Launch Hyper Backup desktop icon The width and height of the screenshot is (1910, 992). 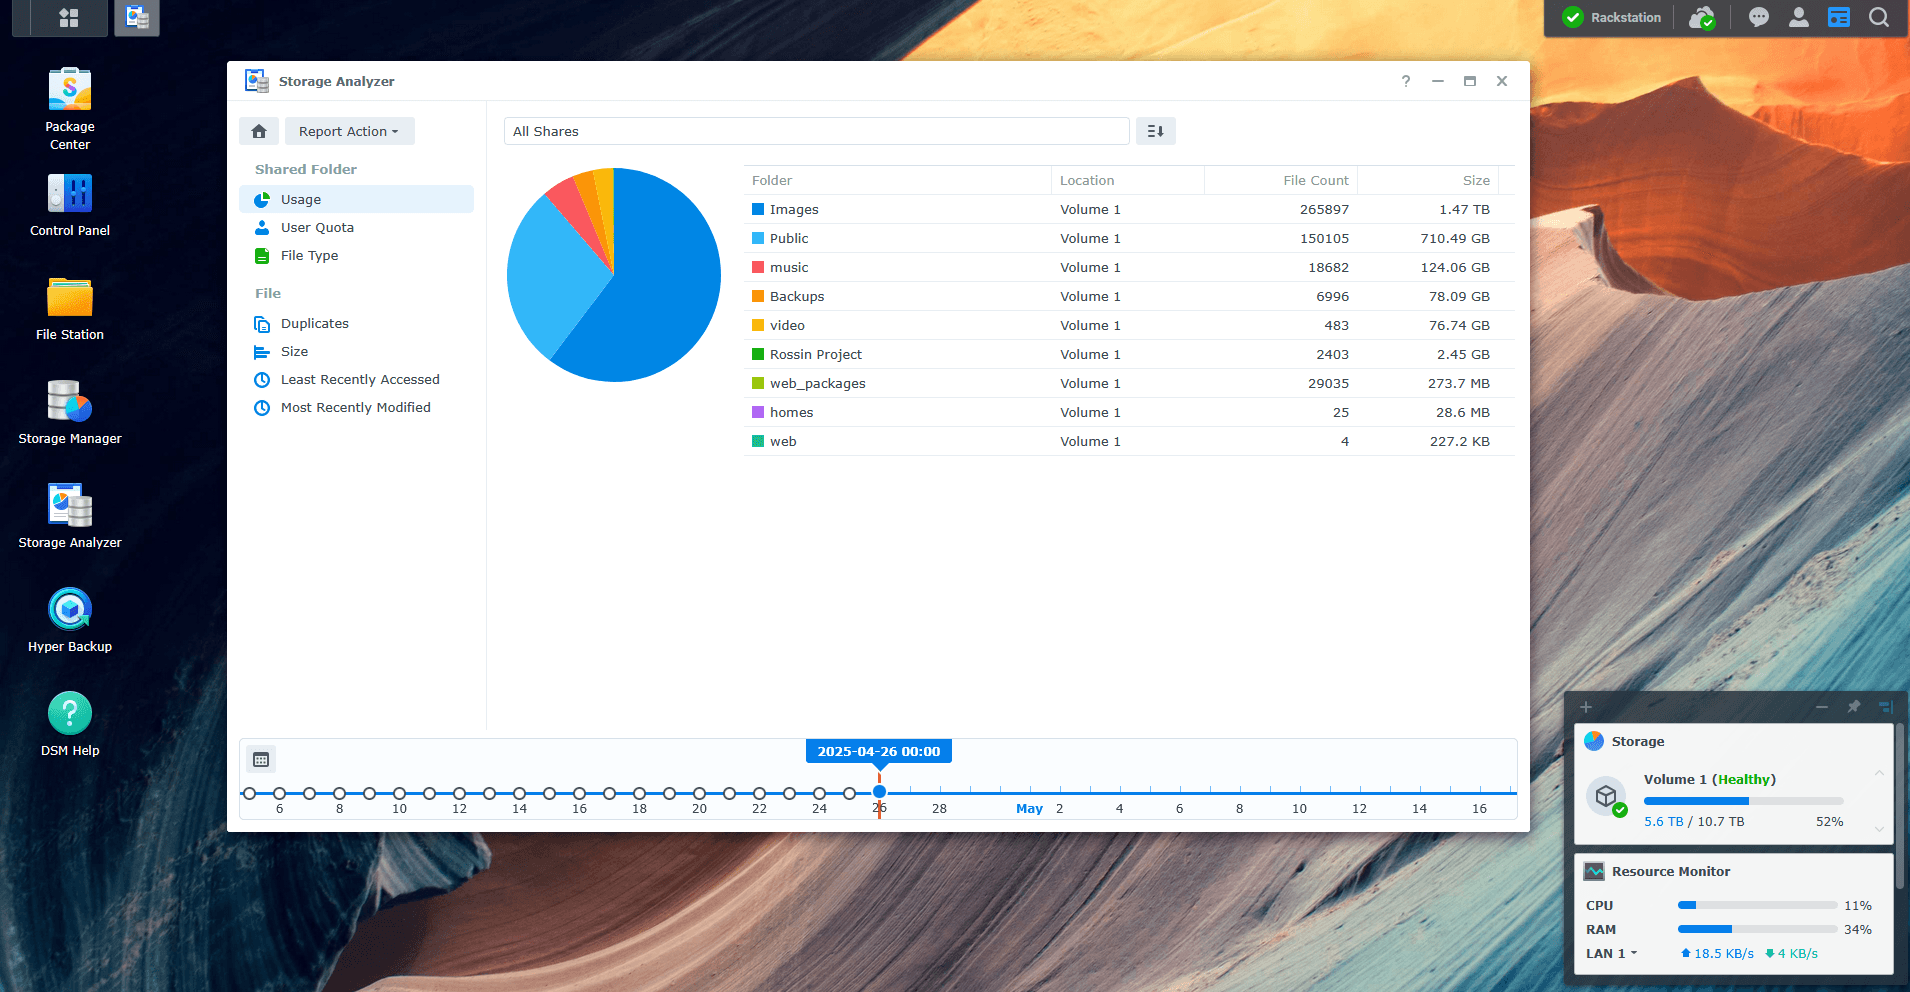[70, 620]
